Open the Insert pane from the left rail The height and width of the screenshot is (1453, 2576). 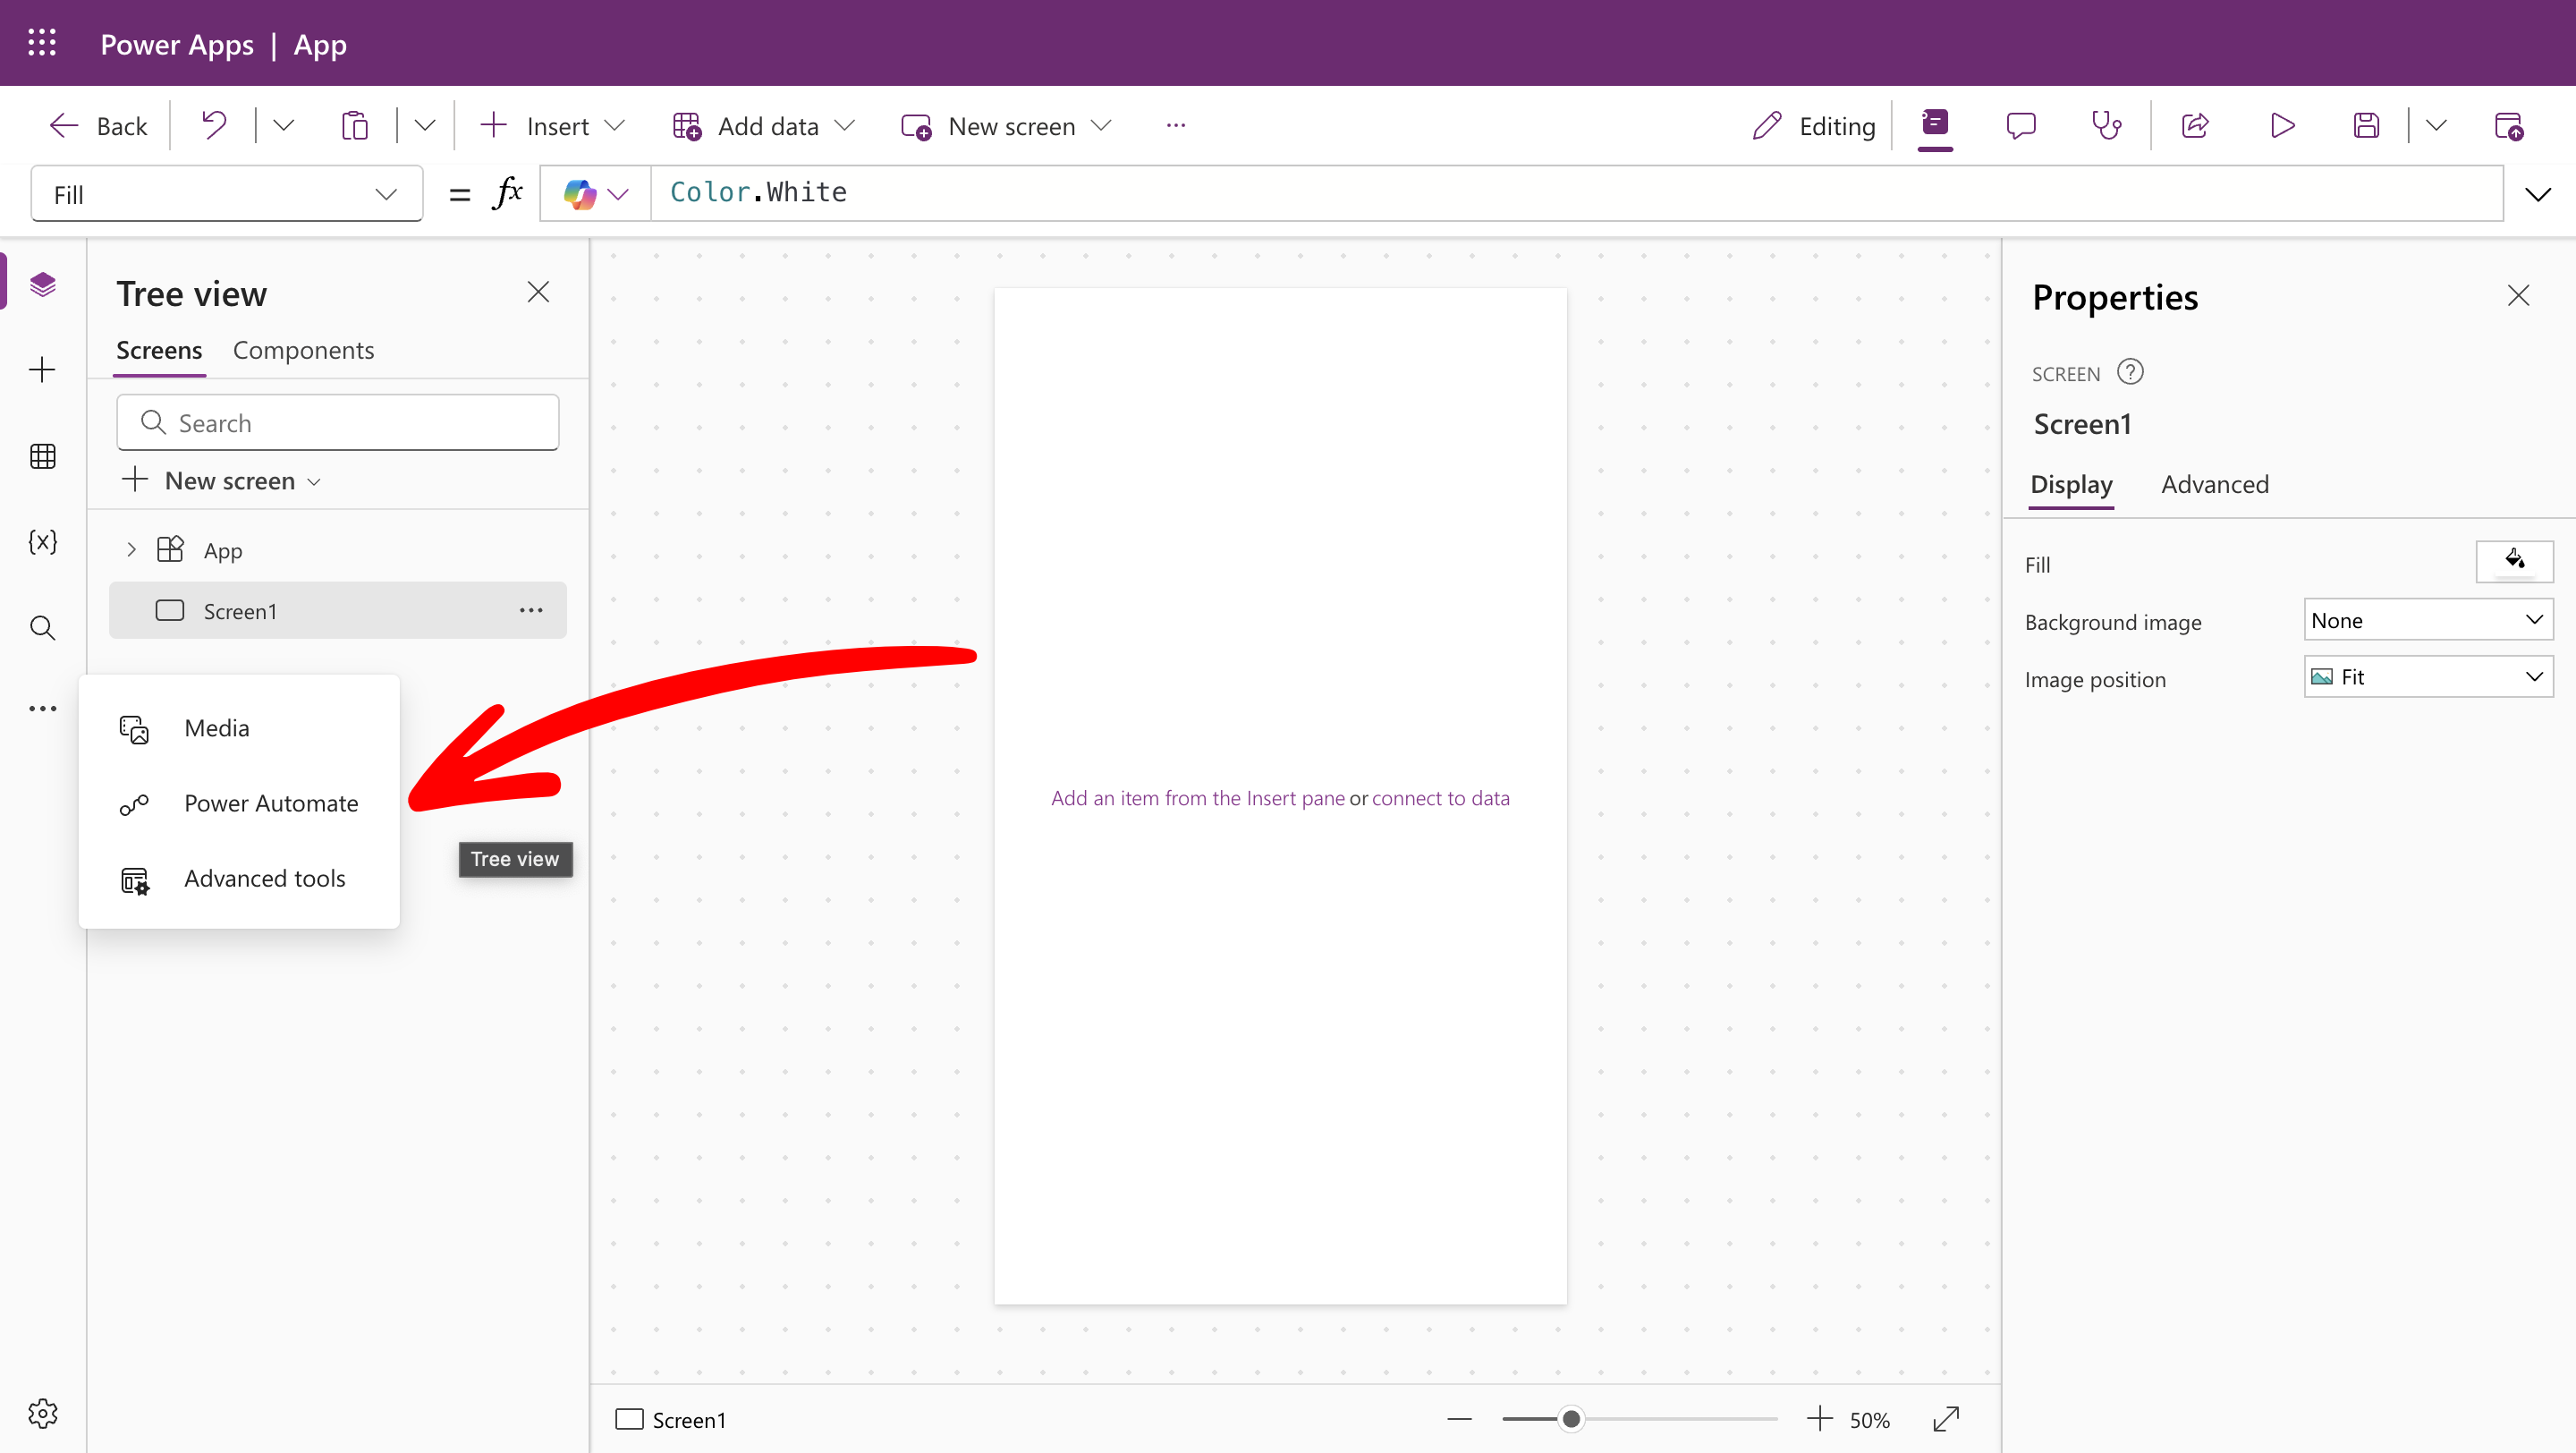tap(43, 369)
